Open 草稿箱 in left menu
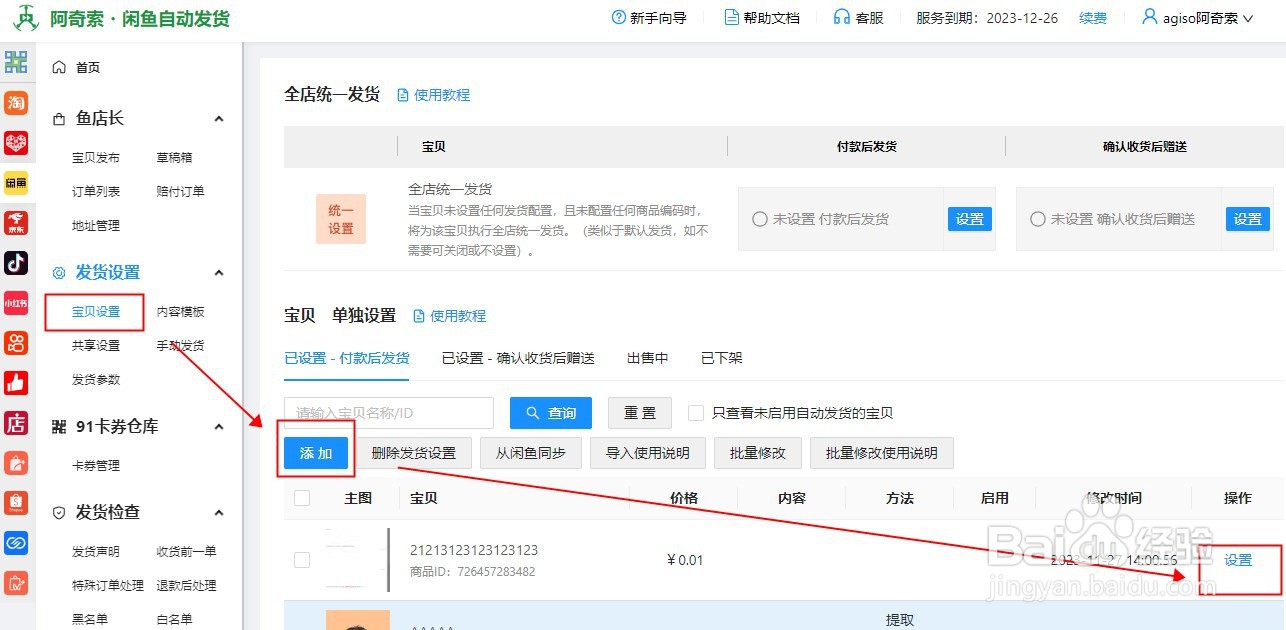The width and height of the screenshot is (1286, 630). [174, 158]
